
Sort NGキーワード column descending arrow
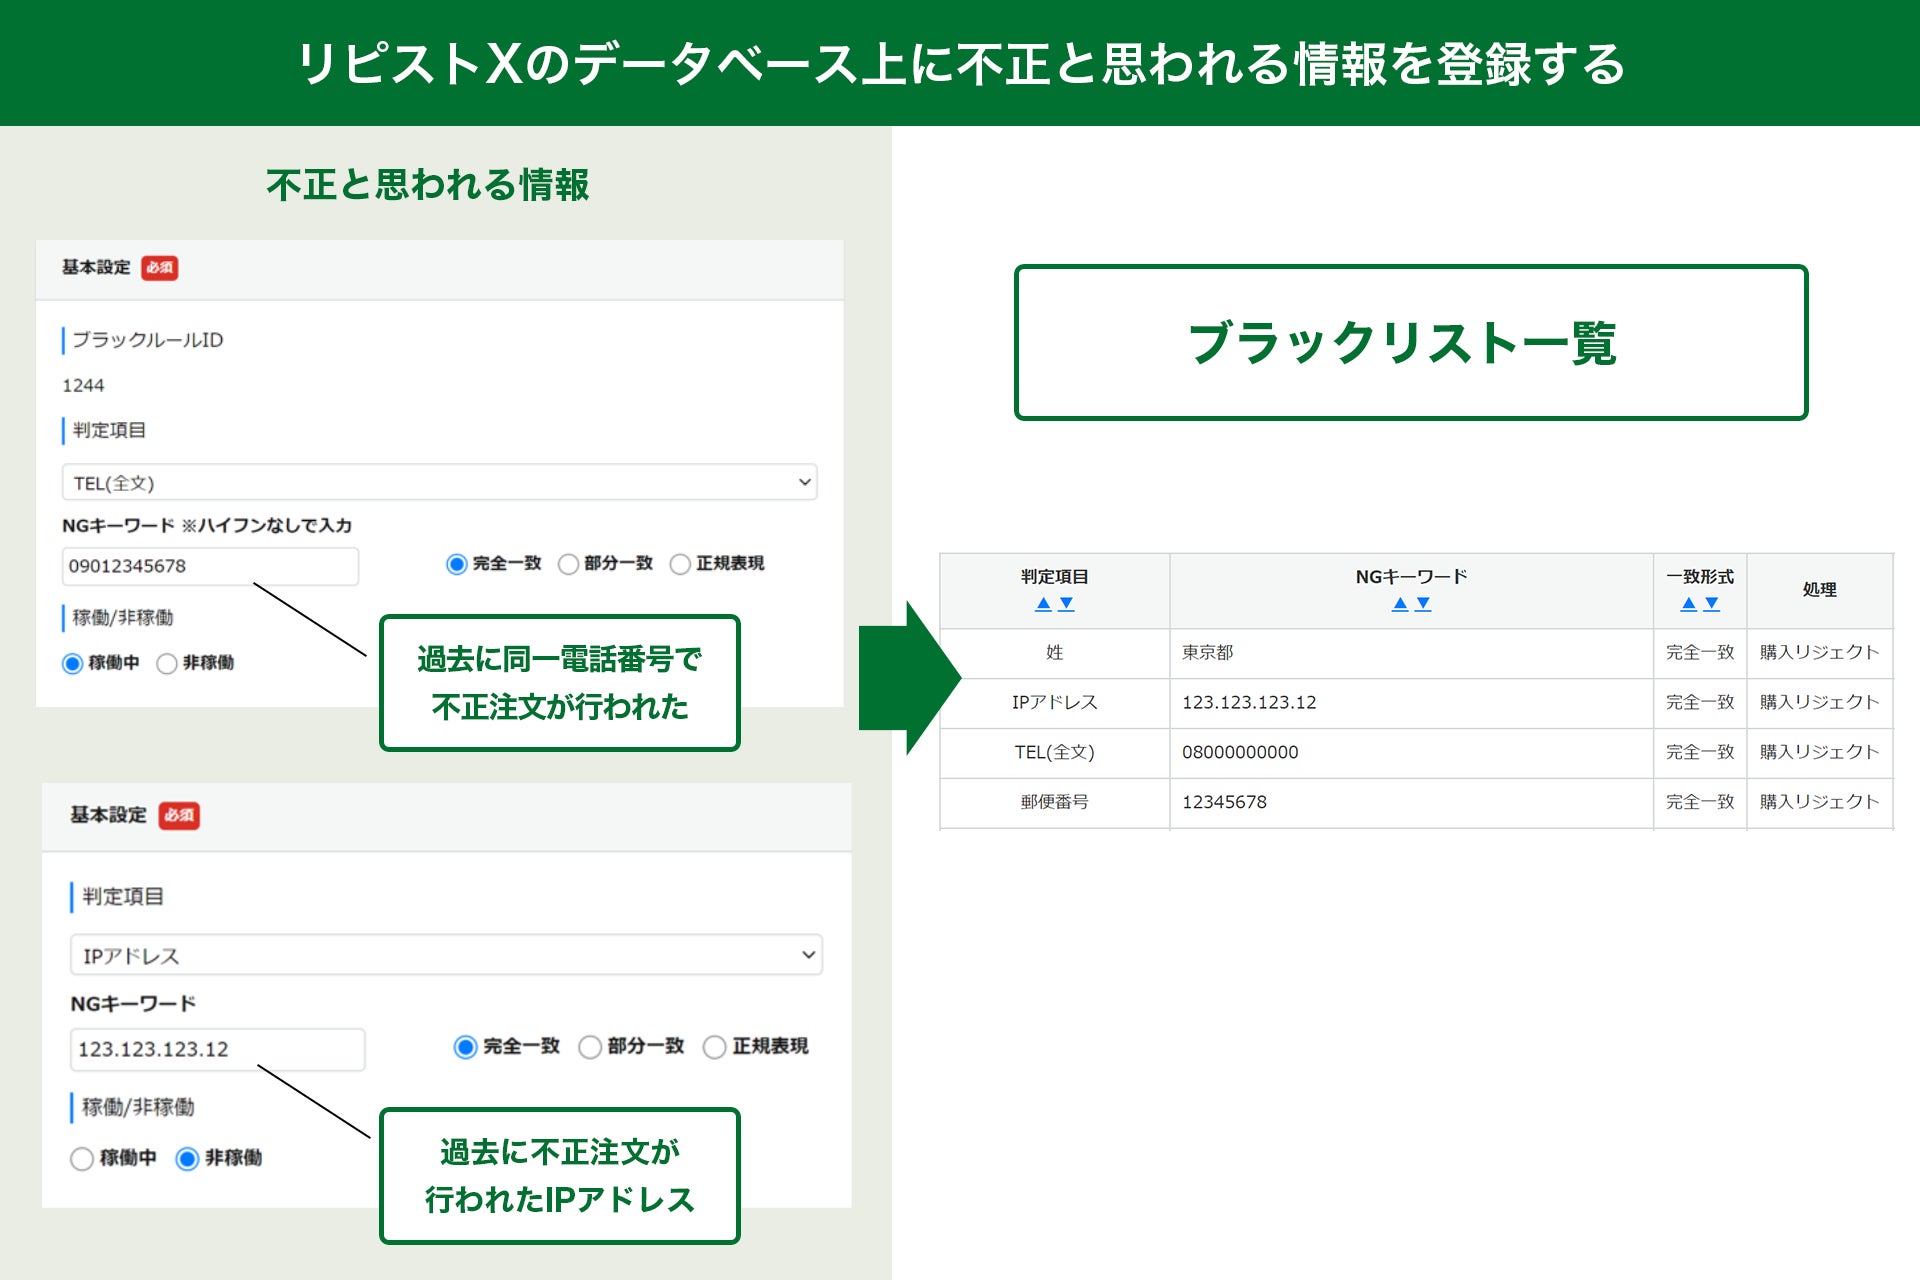(1424, 604)
